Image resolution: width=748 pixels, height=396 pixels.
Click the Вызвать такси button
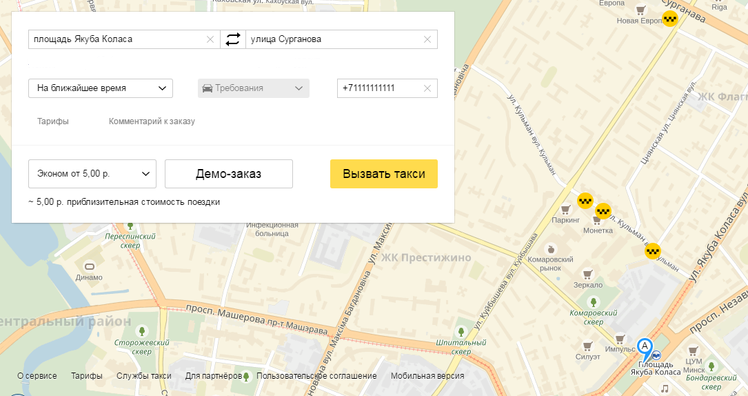[384, 174]
